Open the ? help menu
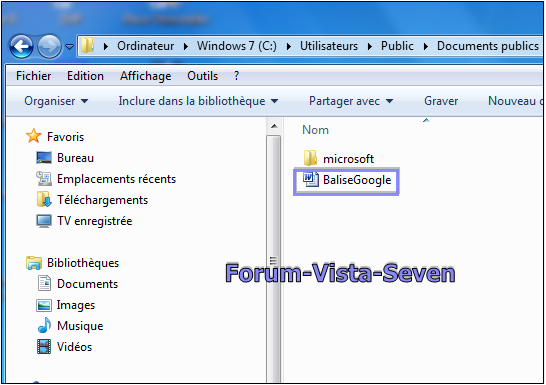This screenshot has width=546, height=385. pyautogui.click(x=237, y=76)
